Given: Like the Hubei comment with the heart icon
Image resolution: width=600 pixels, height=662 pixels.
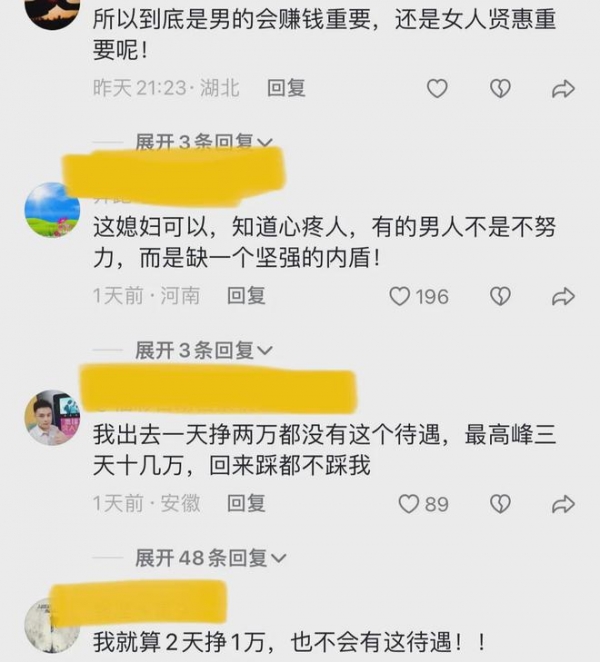Looking at the screenshot, I should [437, 89].
